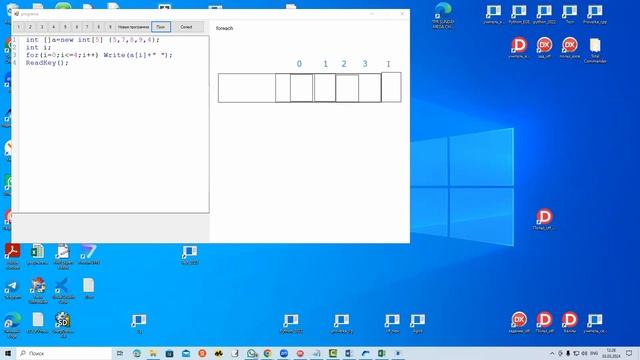Open File Explorer from the taskbar
Viewport: 640px width, 360px height.
pos(153,353)
